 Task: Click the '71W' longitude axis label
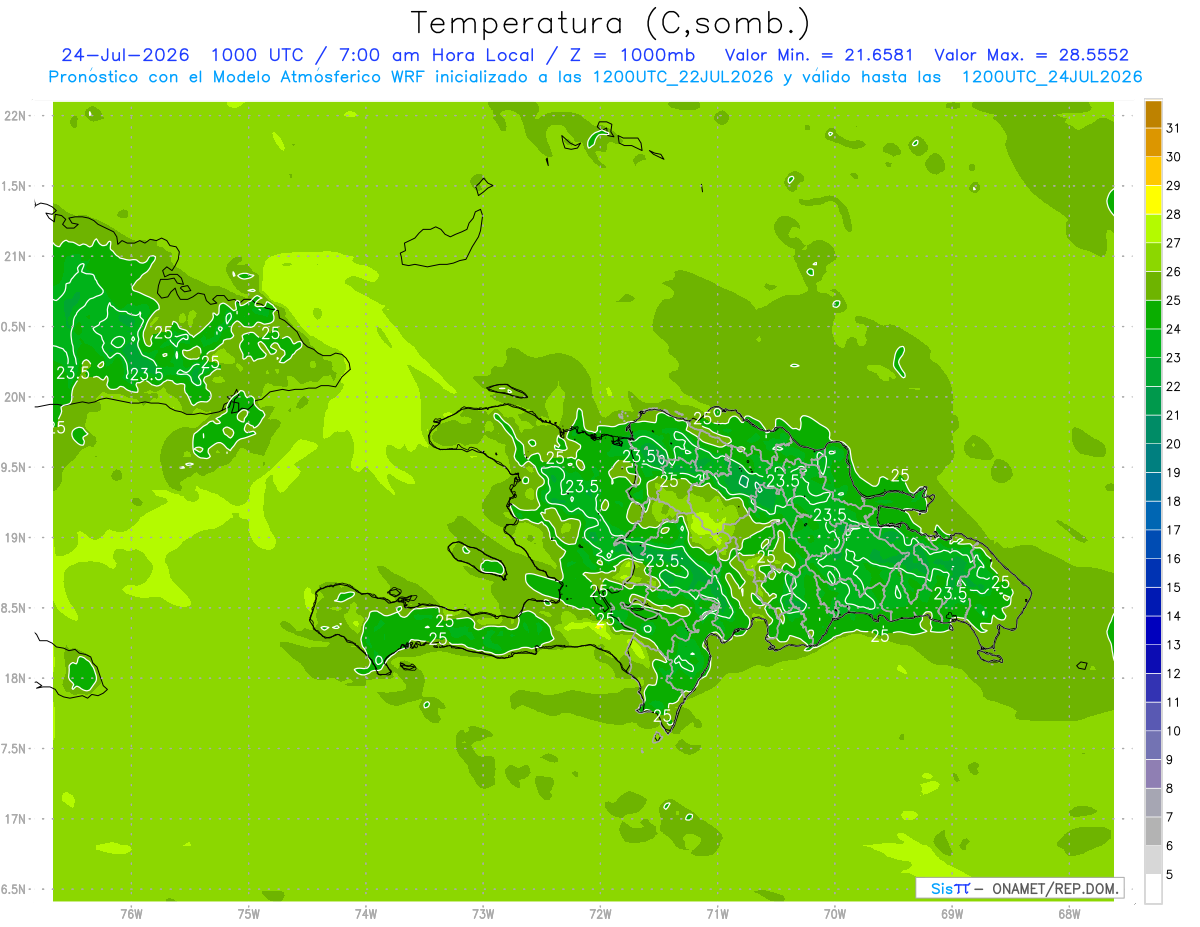coord(717,914)
